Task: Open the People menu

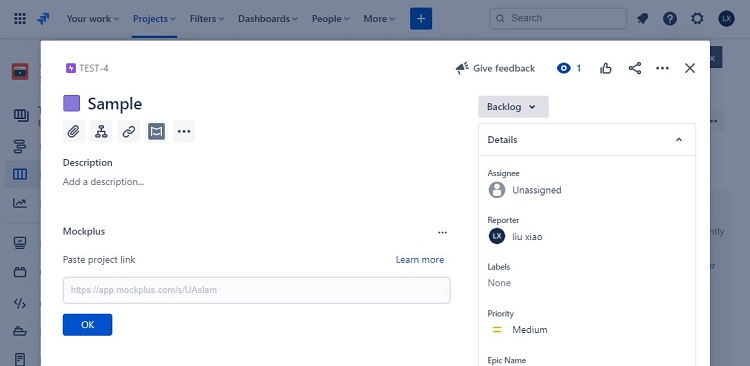Action: (331, 19)
